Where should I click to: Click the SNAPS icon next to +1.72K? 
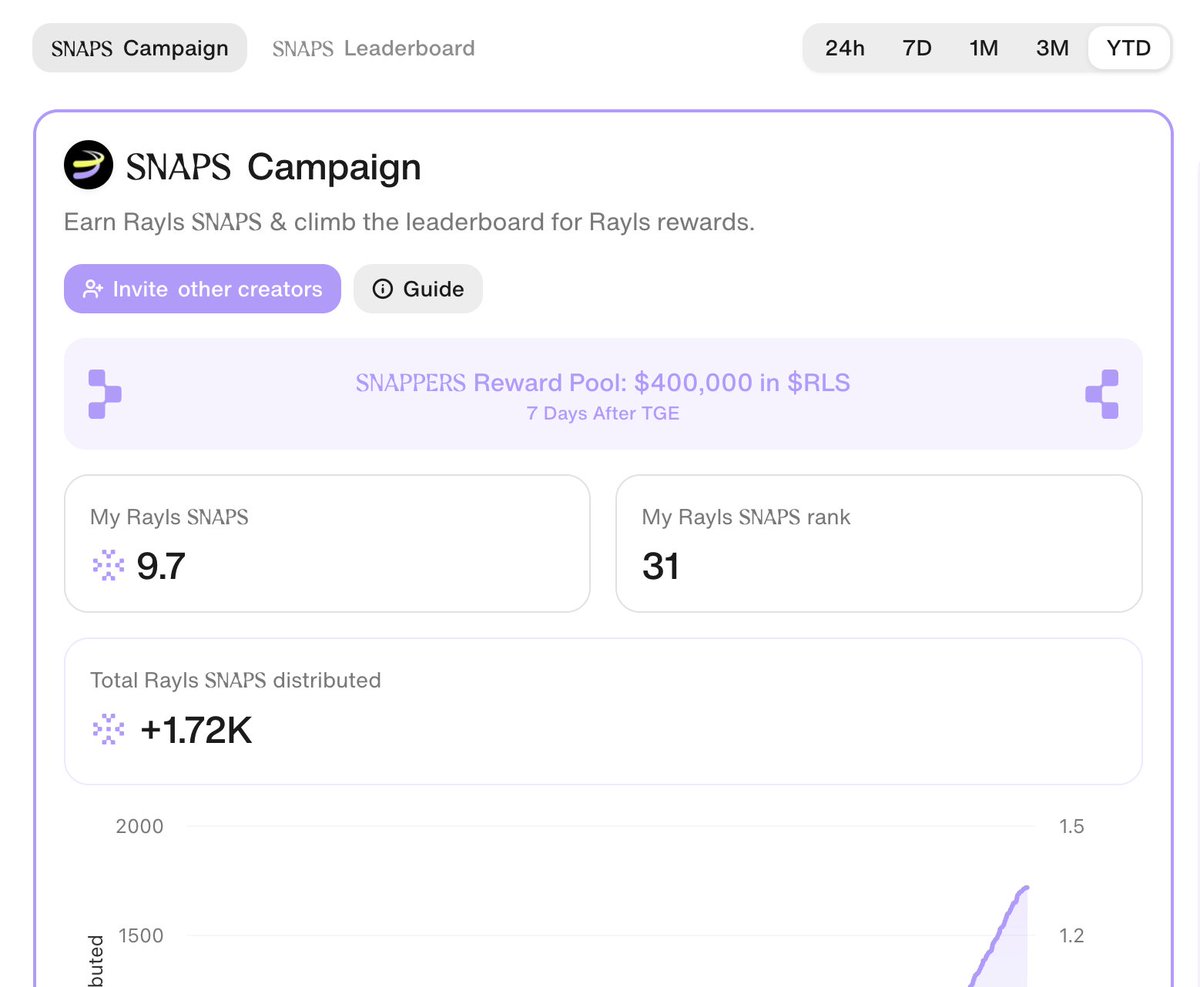[108, 730]
